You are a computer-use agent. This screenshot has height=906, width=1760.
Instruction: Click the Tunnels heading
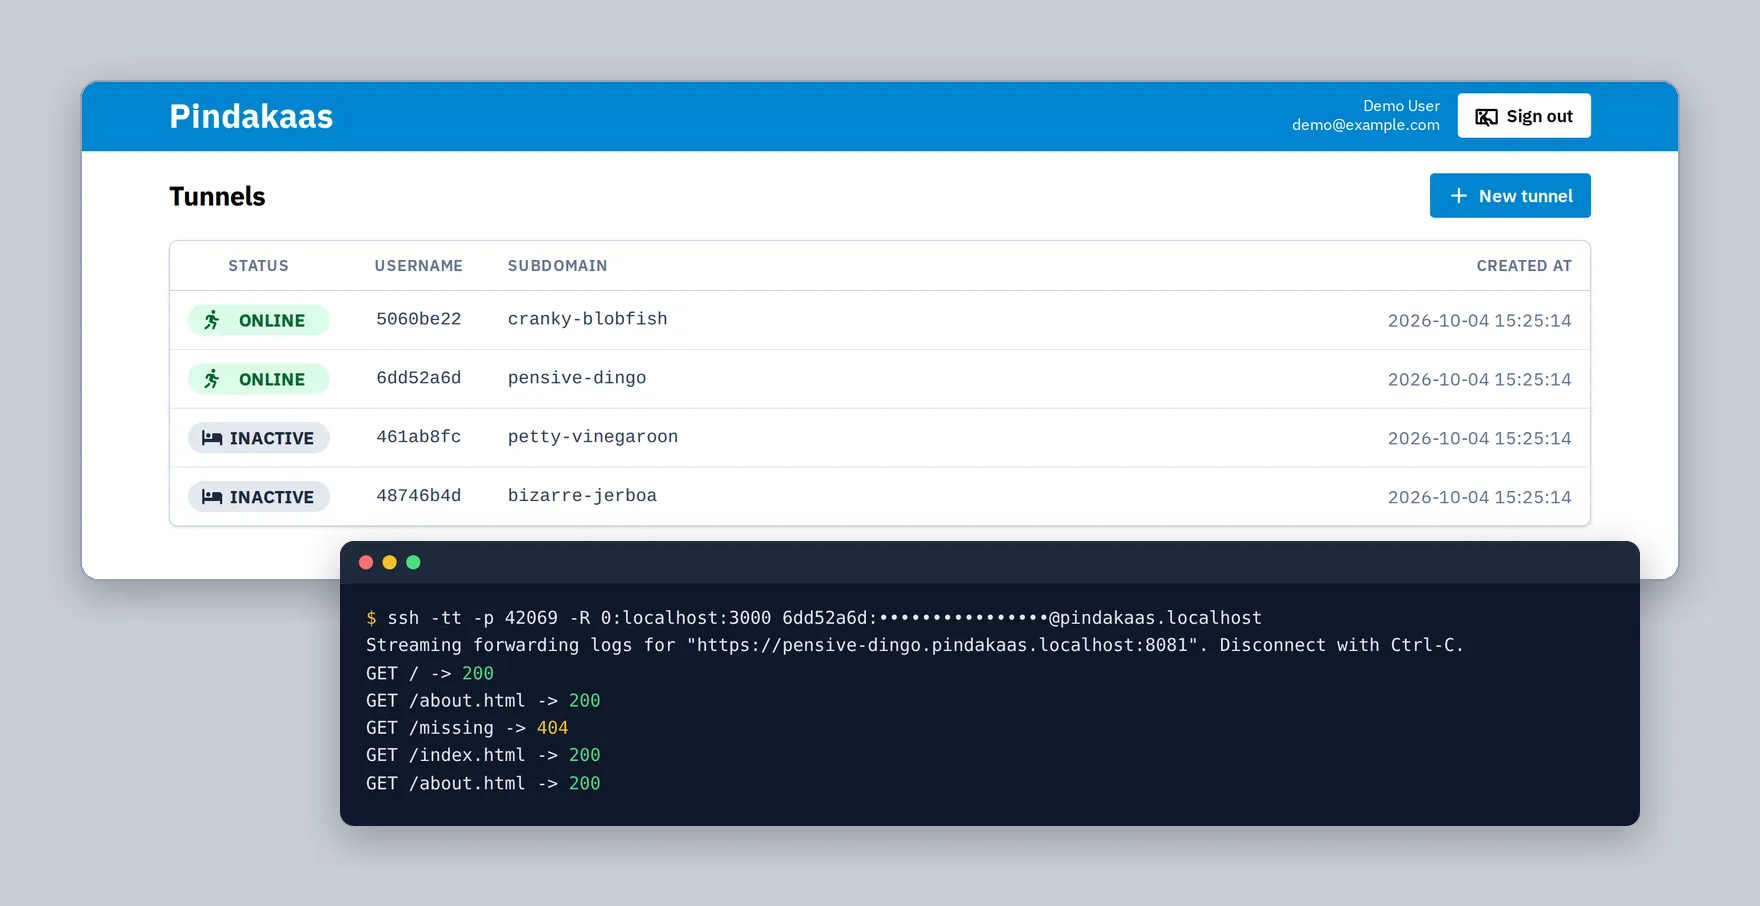coord(217,197)
